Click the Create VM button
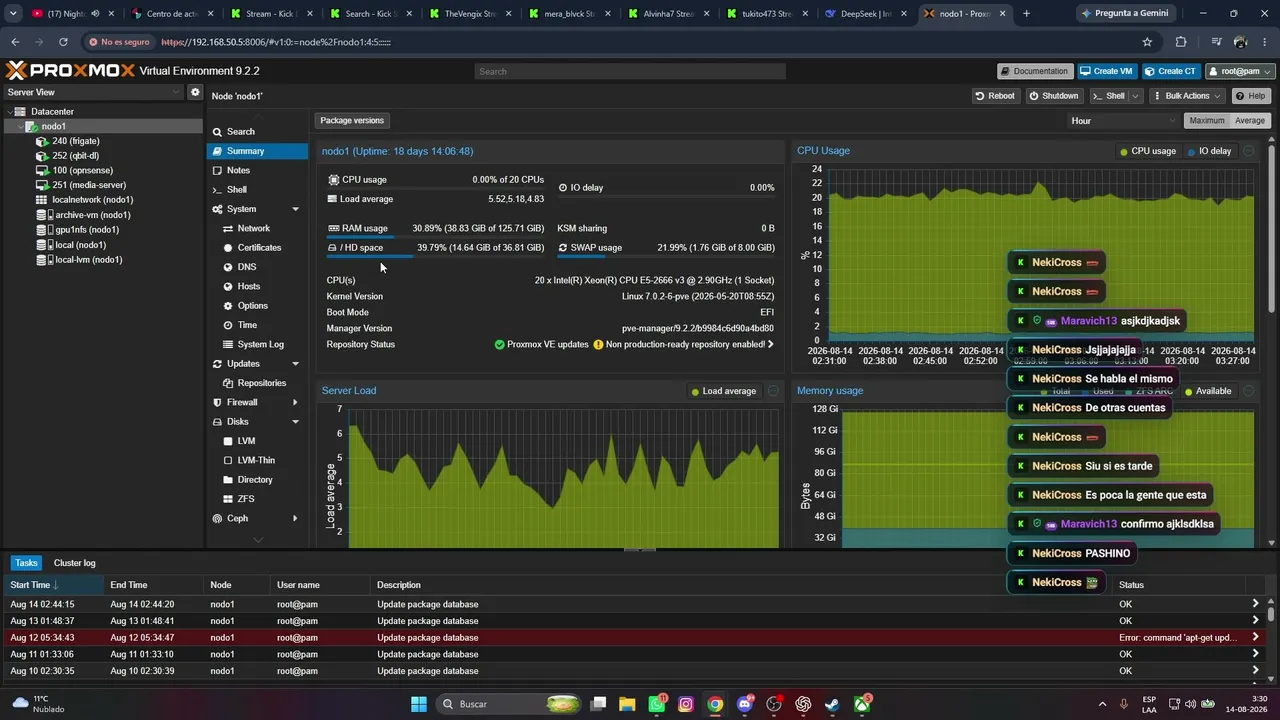 click(1106, 71)
